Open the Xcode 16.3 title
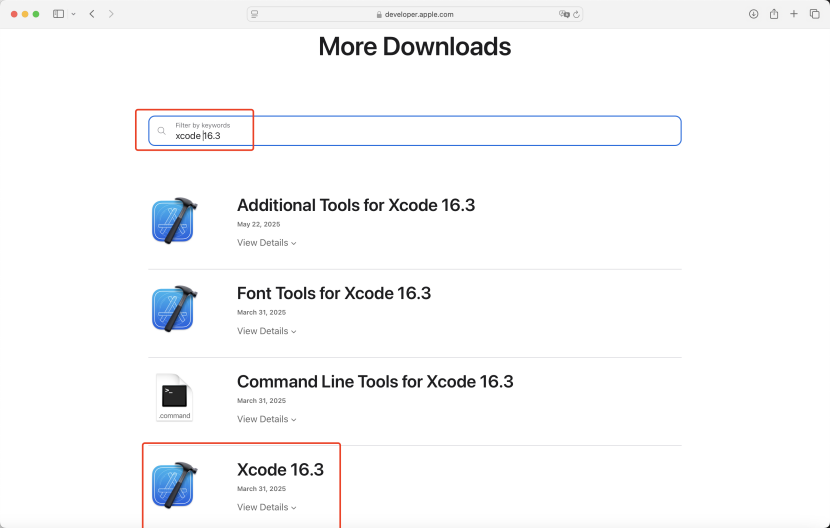This screenshot has height=528, width=830. (280, 470)
